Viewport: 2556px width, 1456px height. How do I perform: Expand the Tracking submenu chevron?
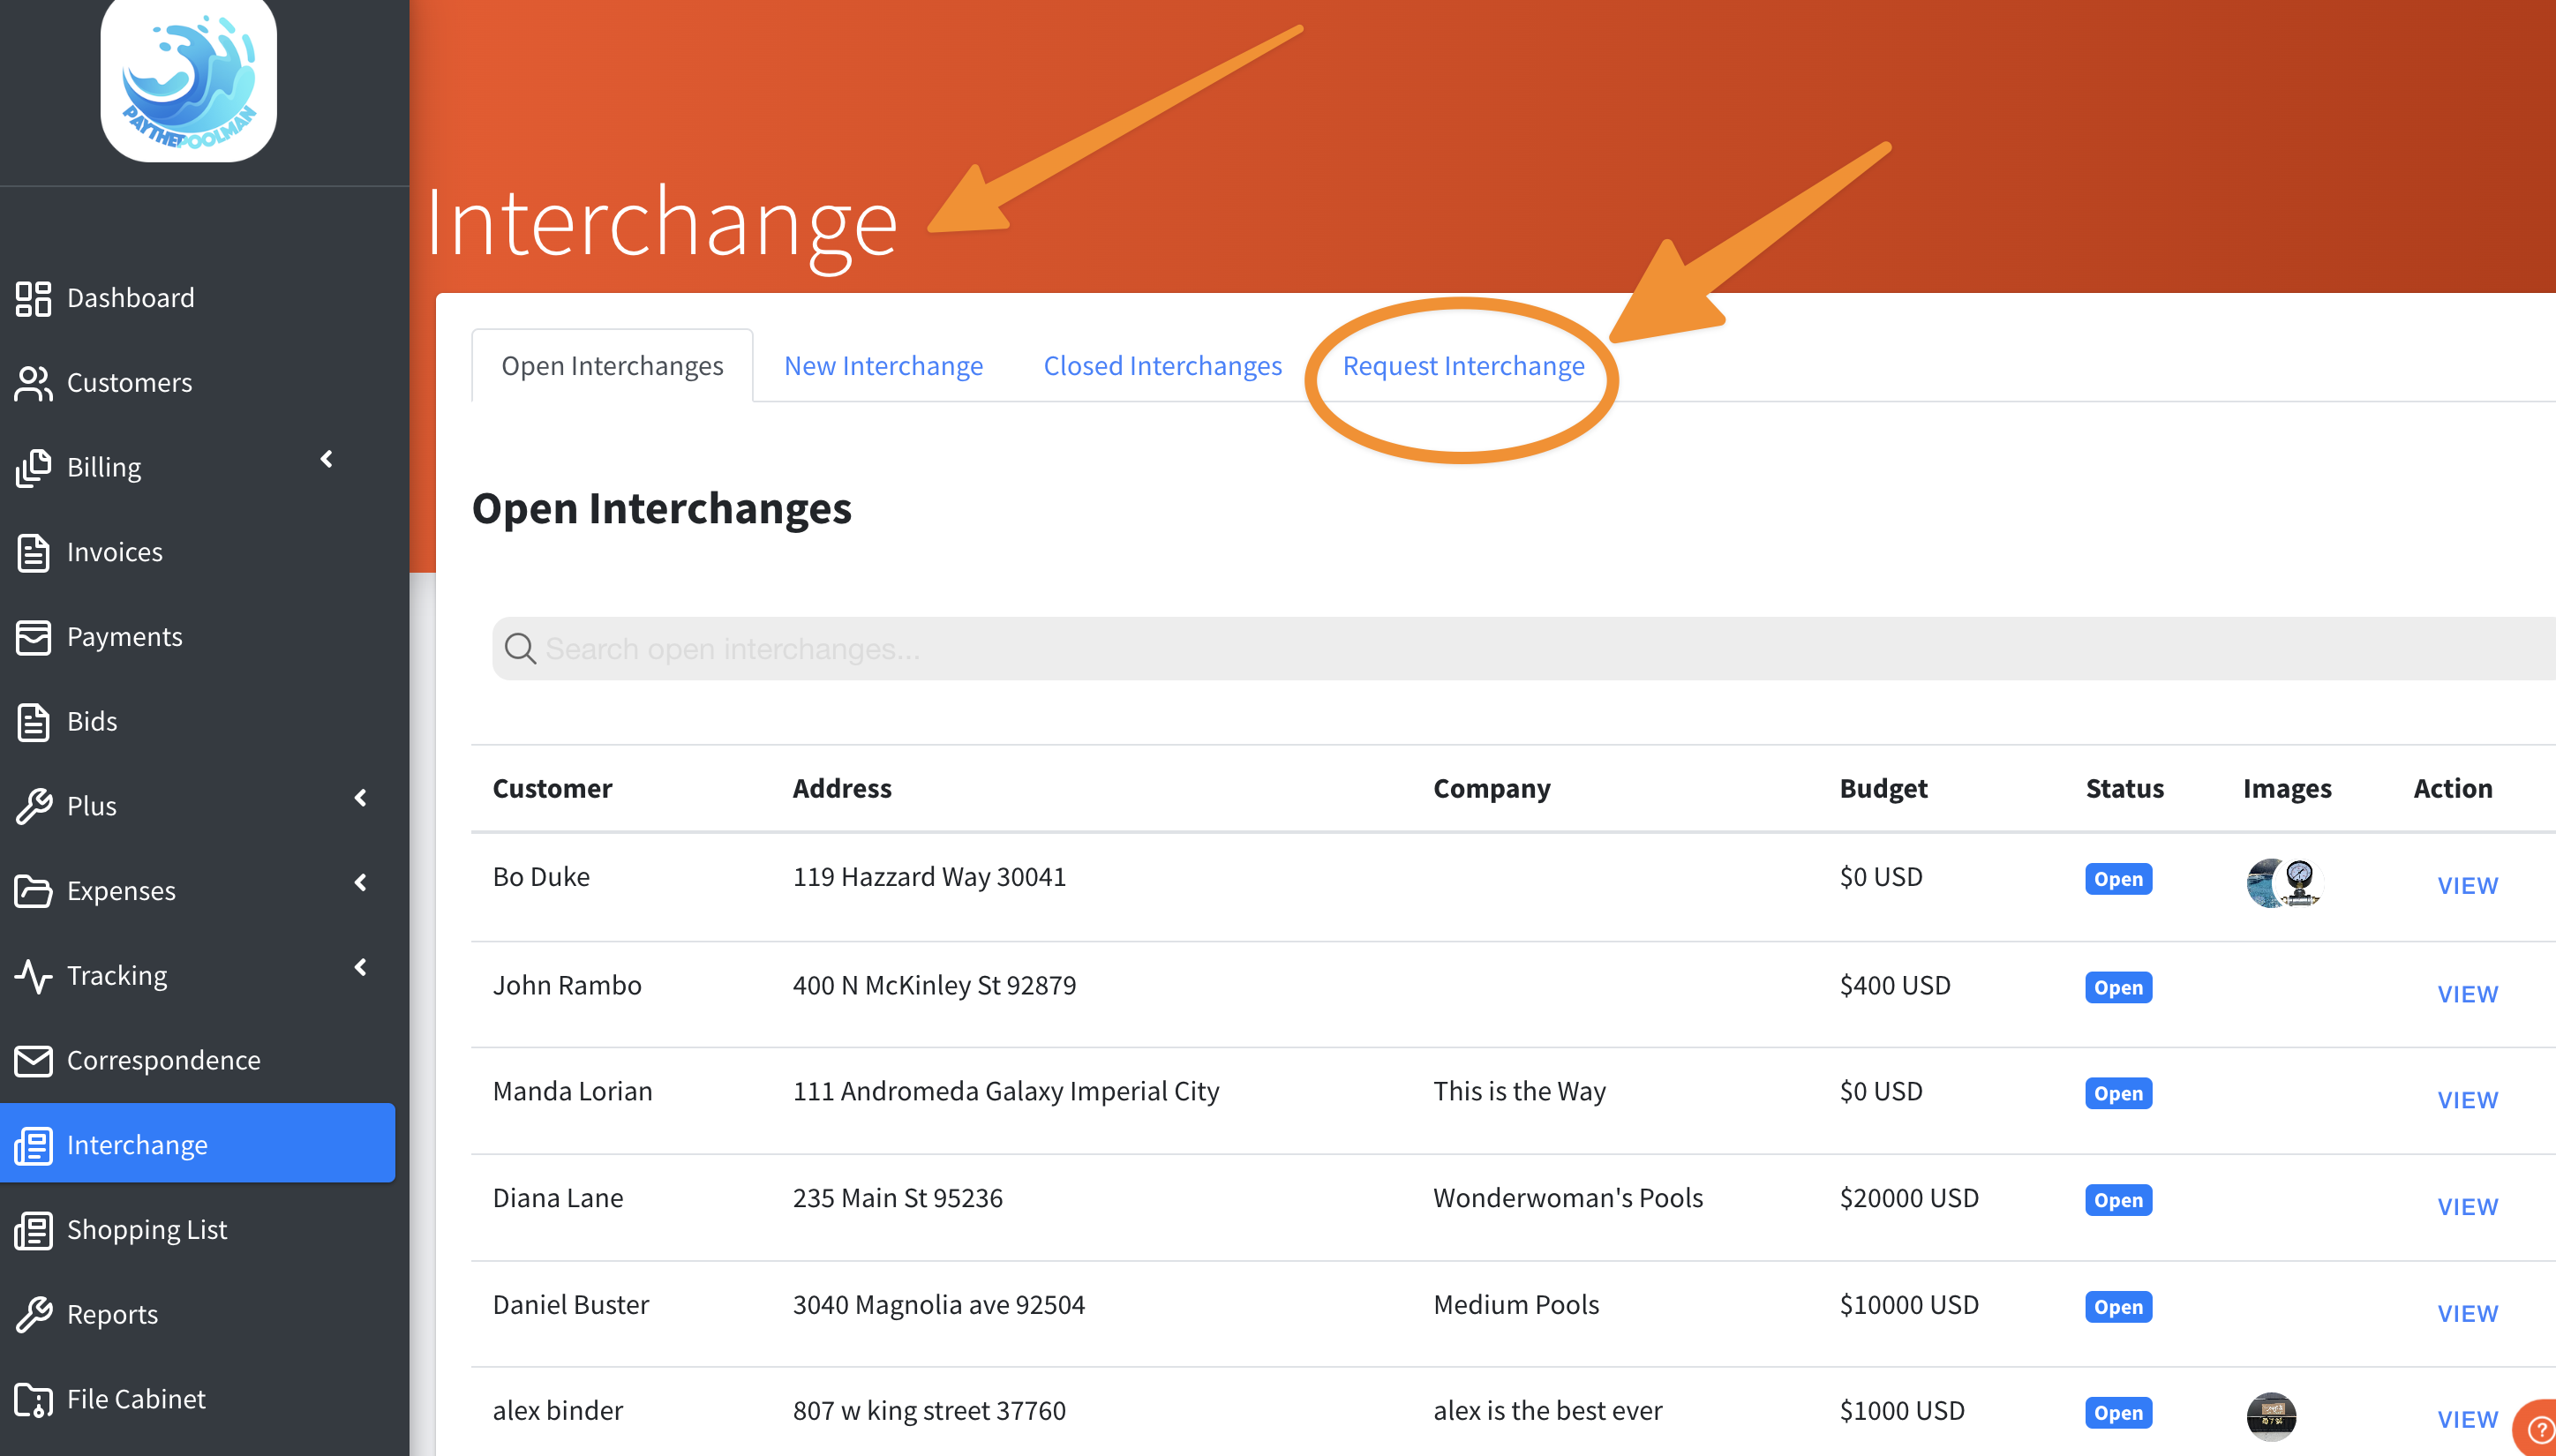click(360, 967)
